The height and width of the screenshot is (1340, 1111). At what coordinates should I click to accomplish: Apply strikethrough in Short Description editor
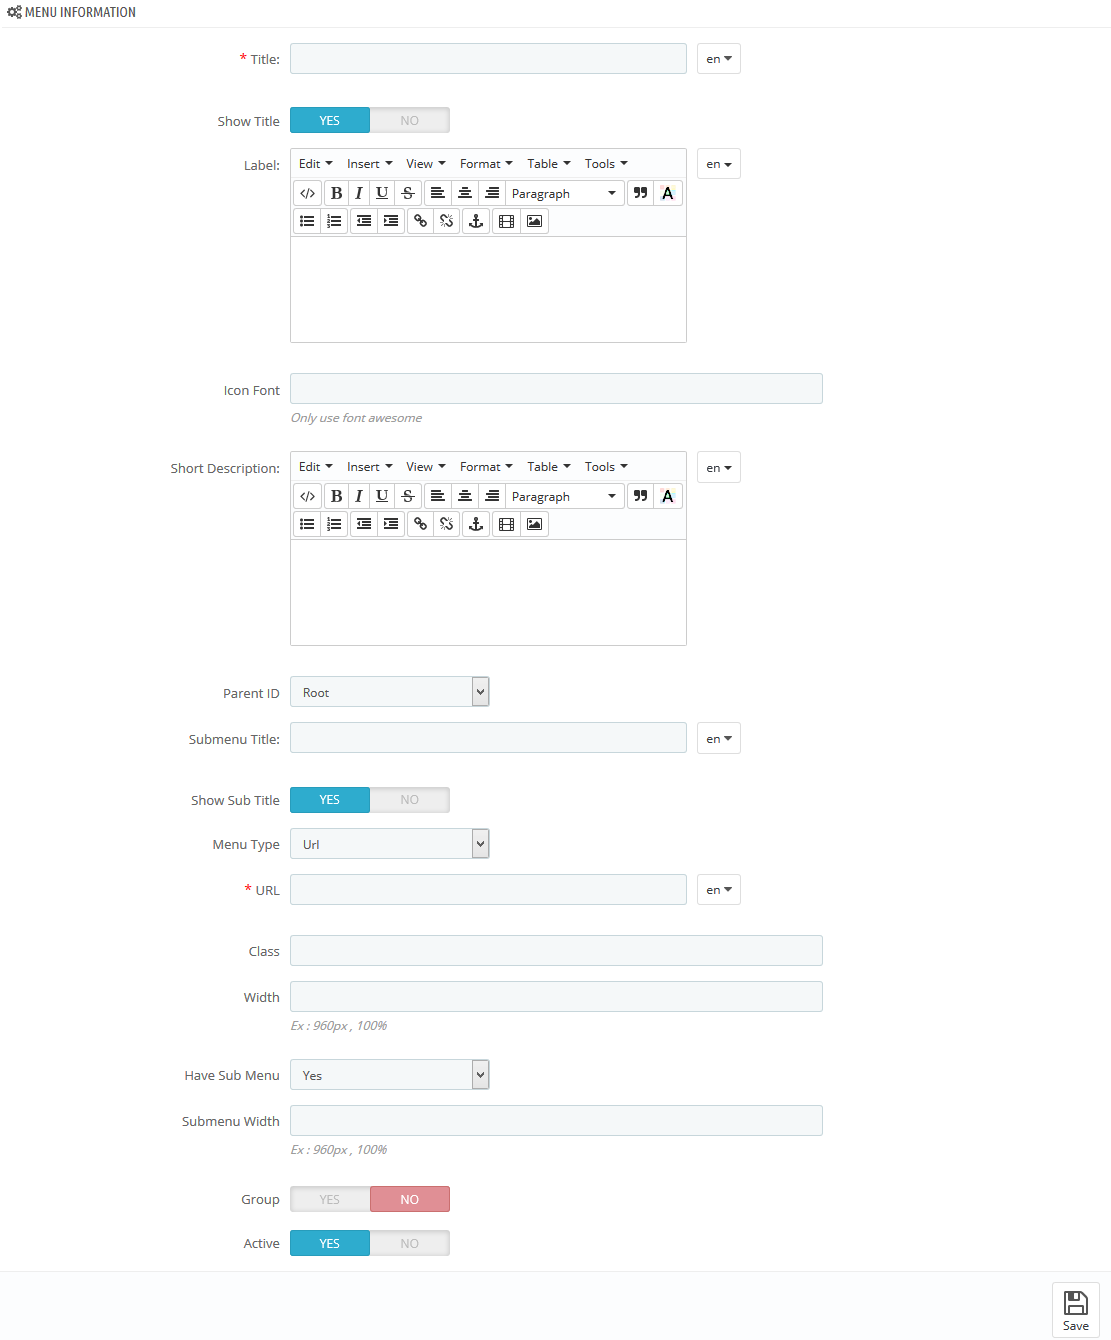click(408, 496)
